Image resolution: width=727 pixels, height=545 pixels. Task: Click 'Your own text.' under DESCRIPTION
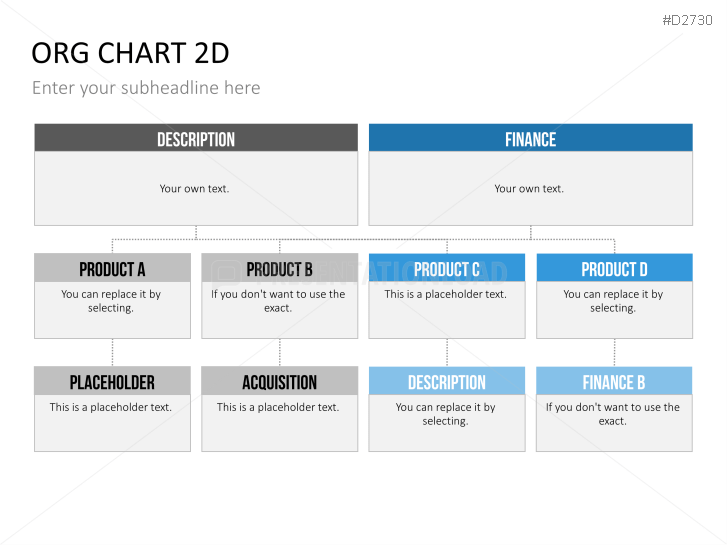pos(194,189)
